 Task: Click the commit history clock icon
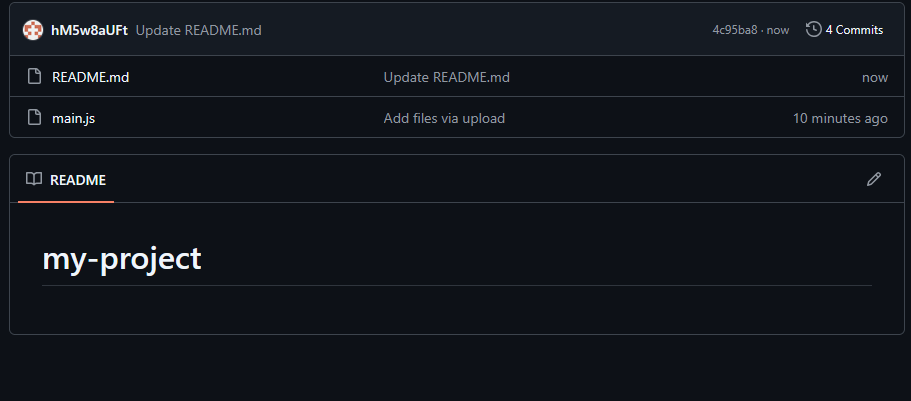(813, 30)
